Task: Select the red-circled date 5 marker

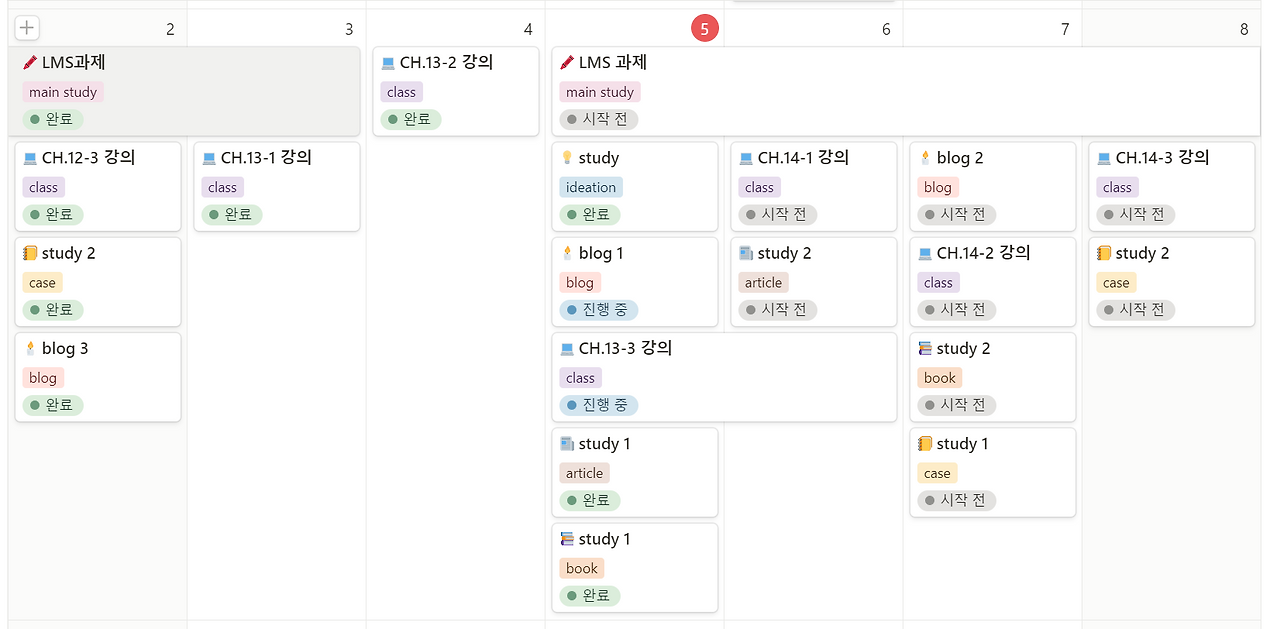Action: pyautogui.click(x=705, y=28)
